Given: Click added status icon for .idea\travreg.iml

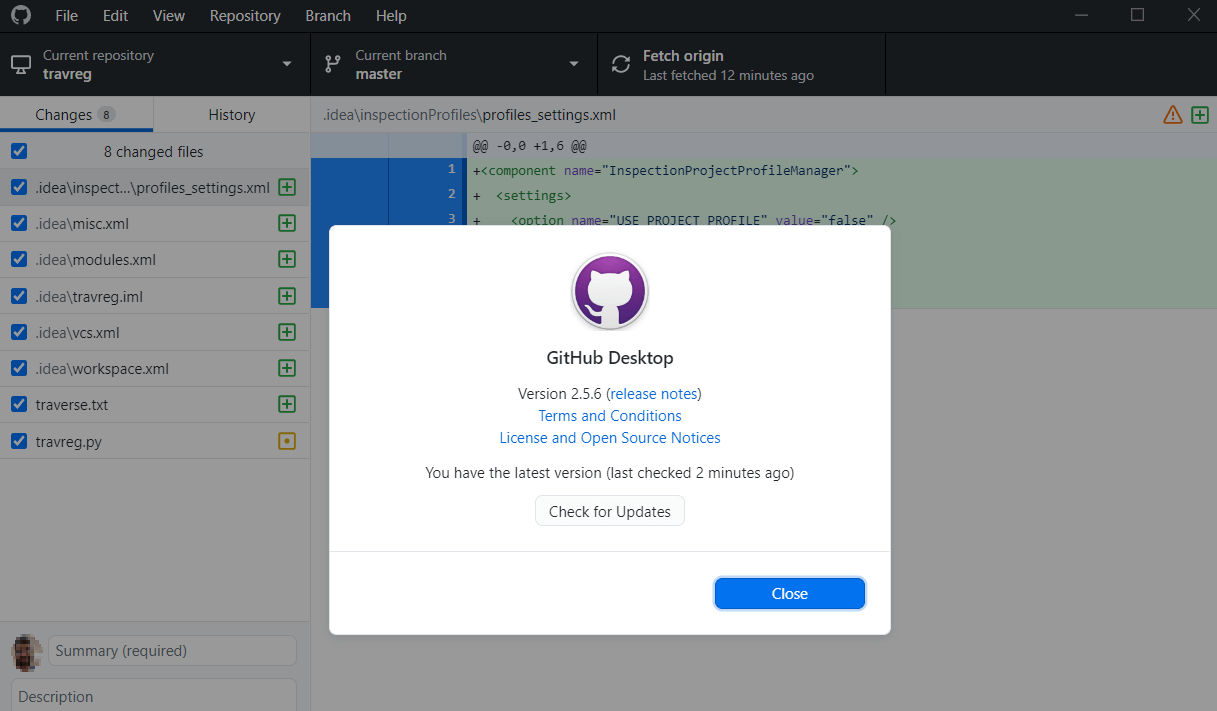Looking at the screenshot, I should (287, 296).
